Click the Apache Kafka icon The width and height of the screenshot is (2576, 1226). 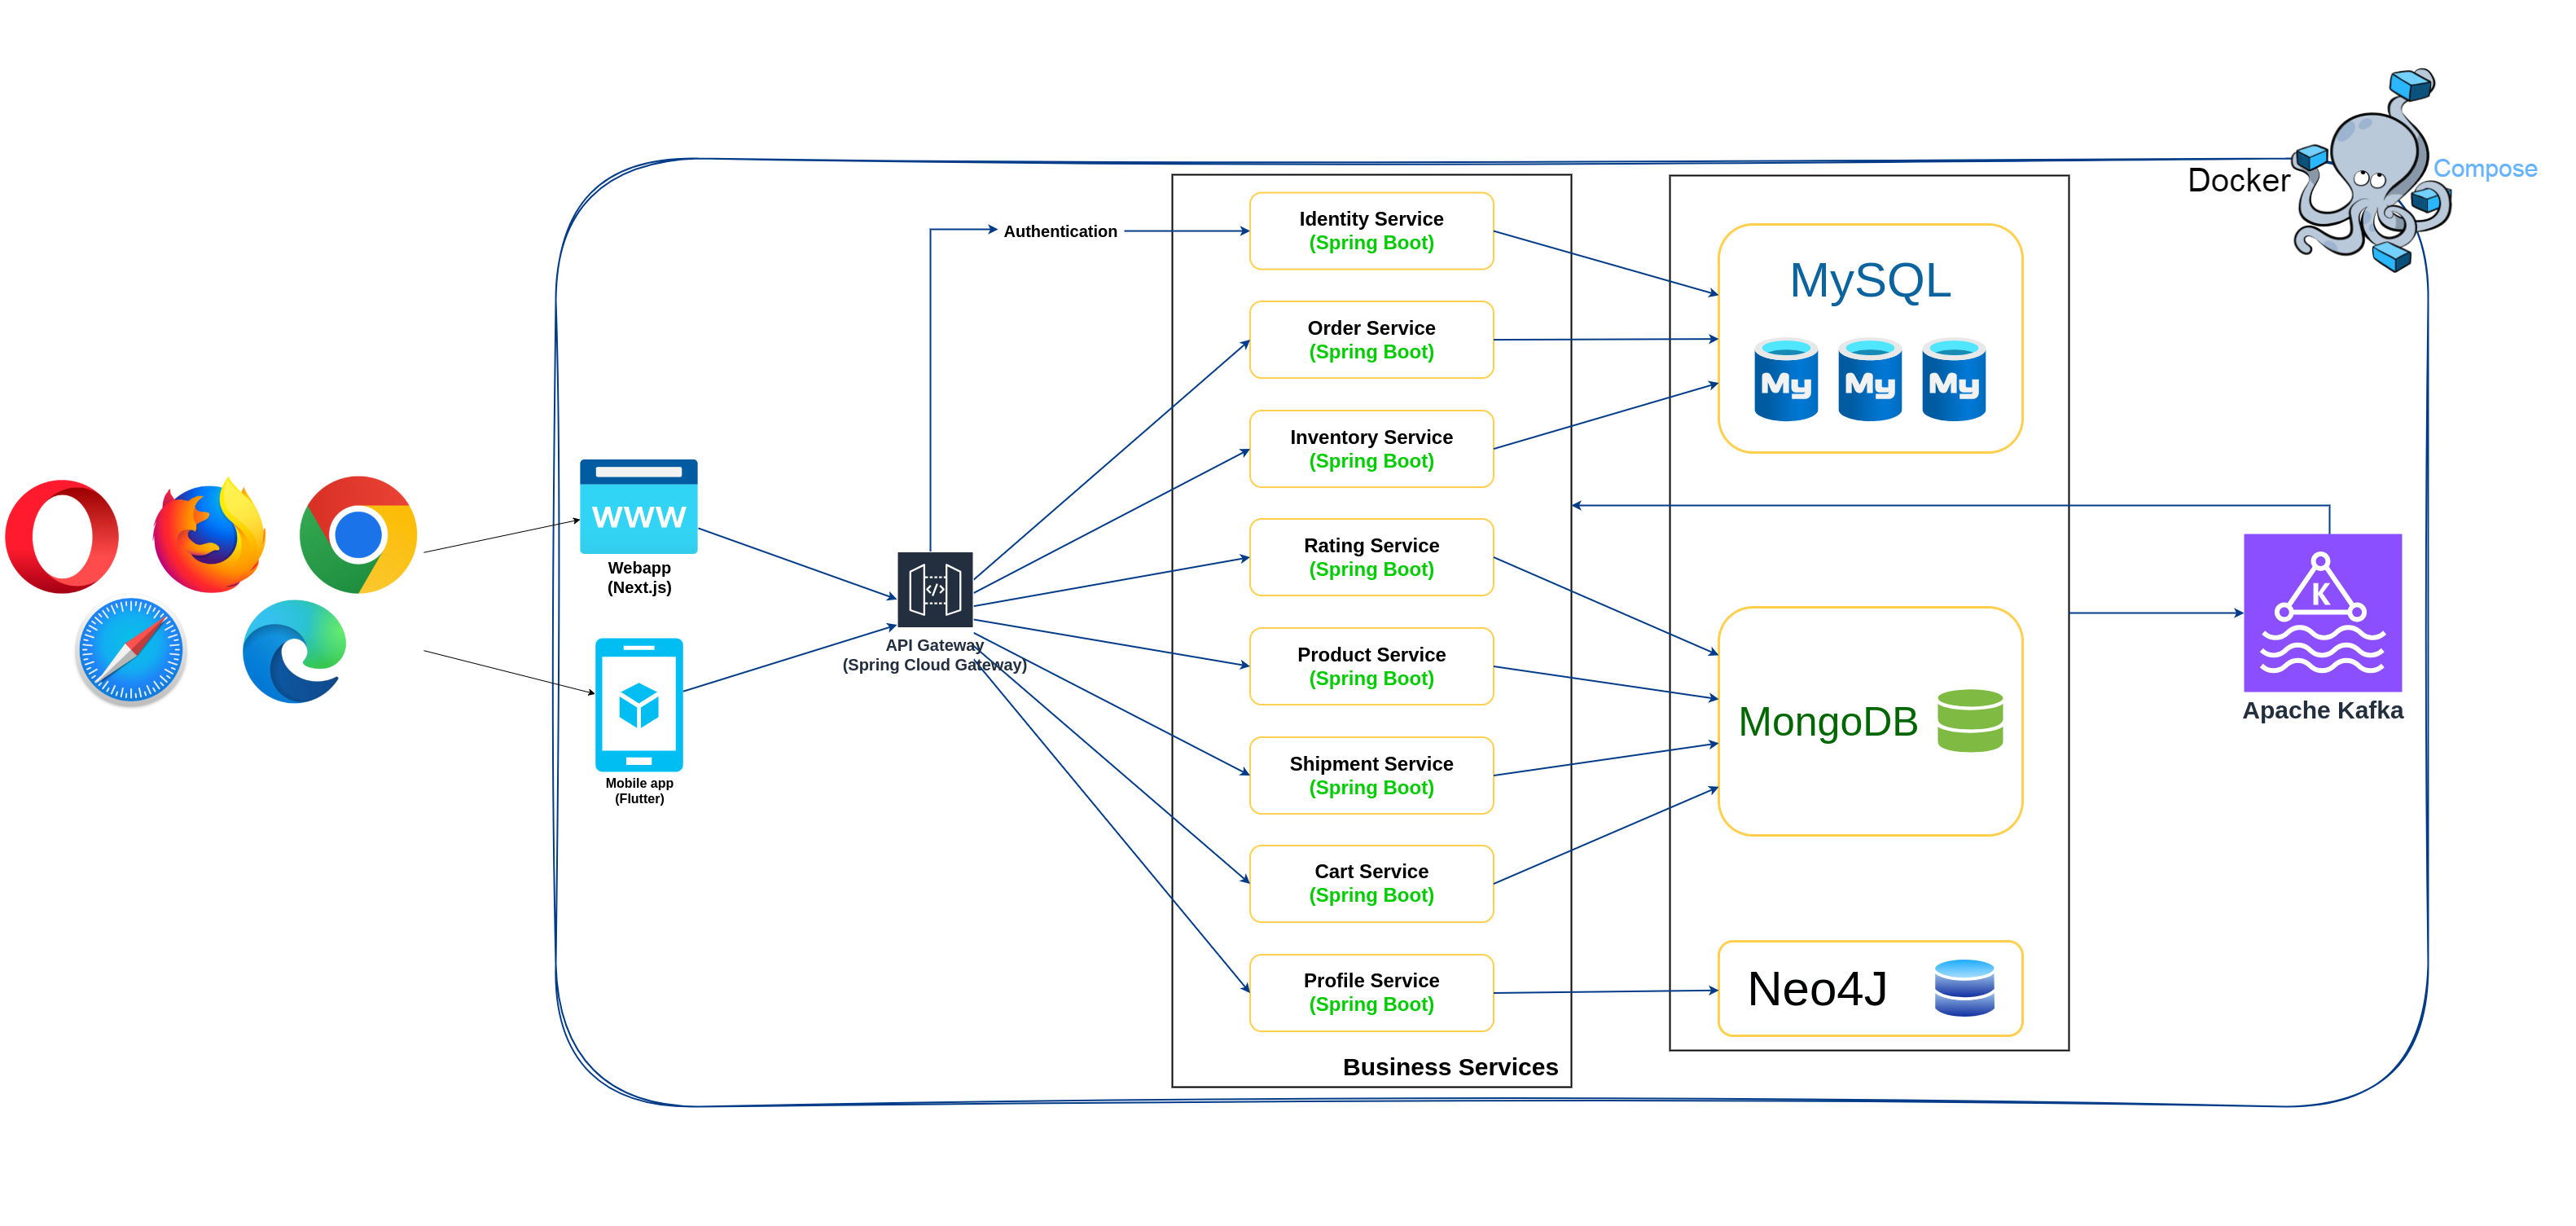[x=2321, y=613]
